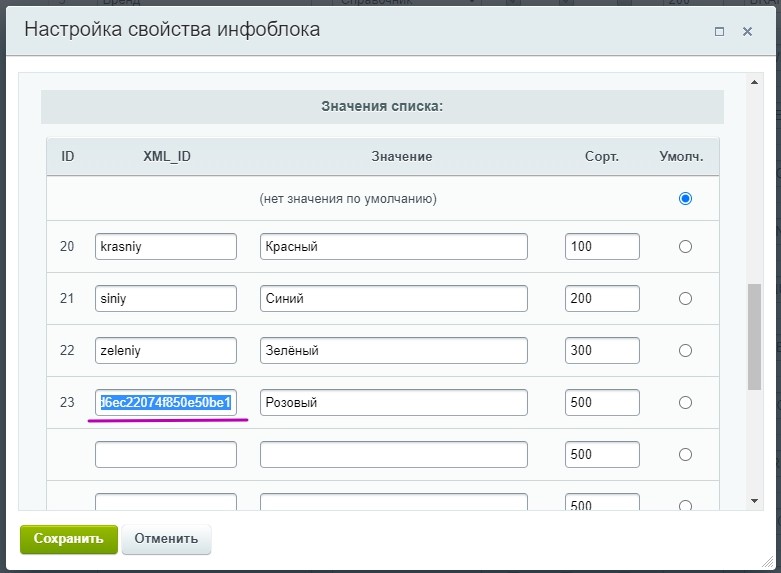Close the infoblock property settings dialog
781x573 pixels.
coord(747,31)
